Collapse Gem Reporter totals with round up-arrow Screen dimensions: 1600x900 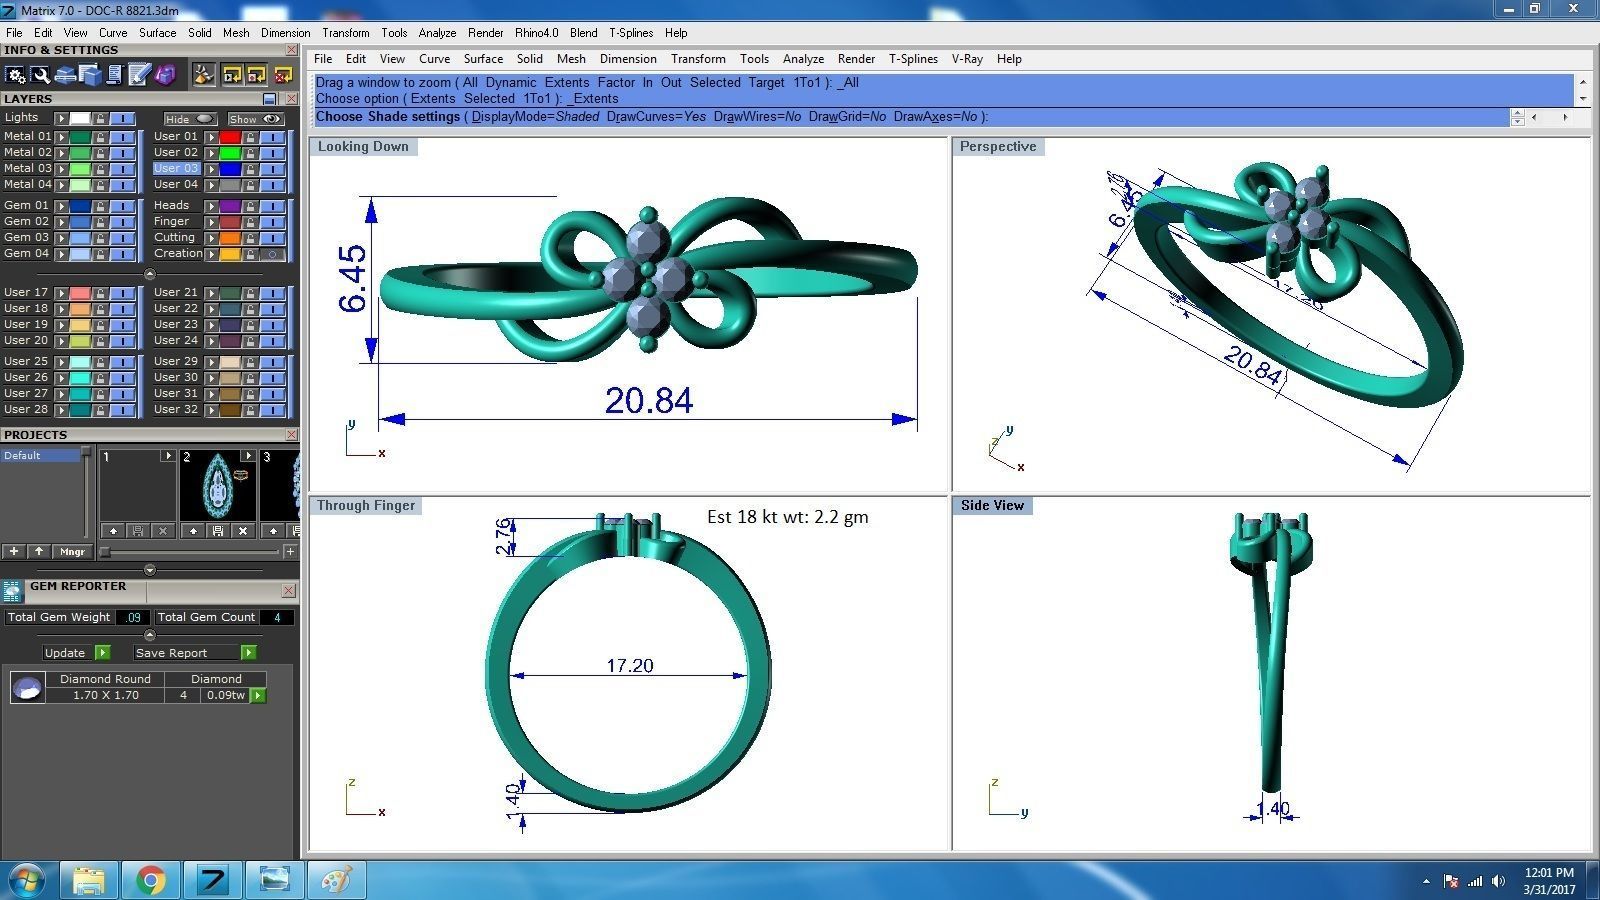coord(150,635)
